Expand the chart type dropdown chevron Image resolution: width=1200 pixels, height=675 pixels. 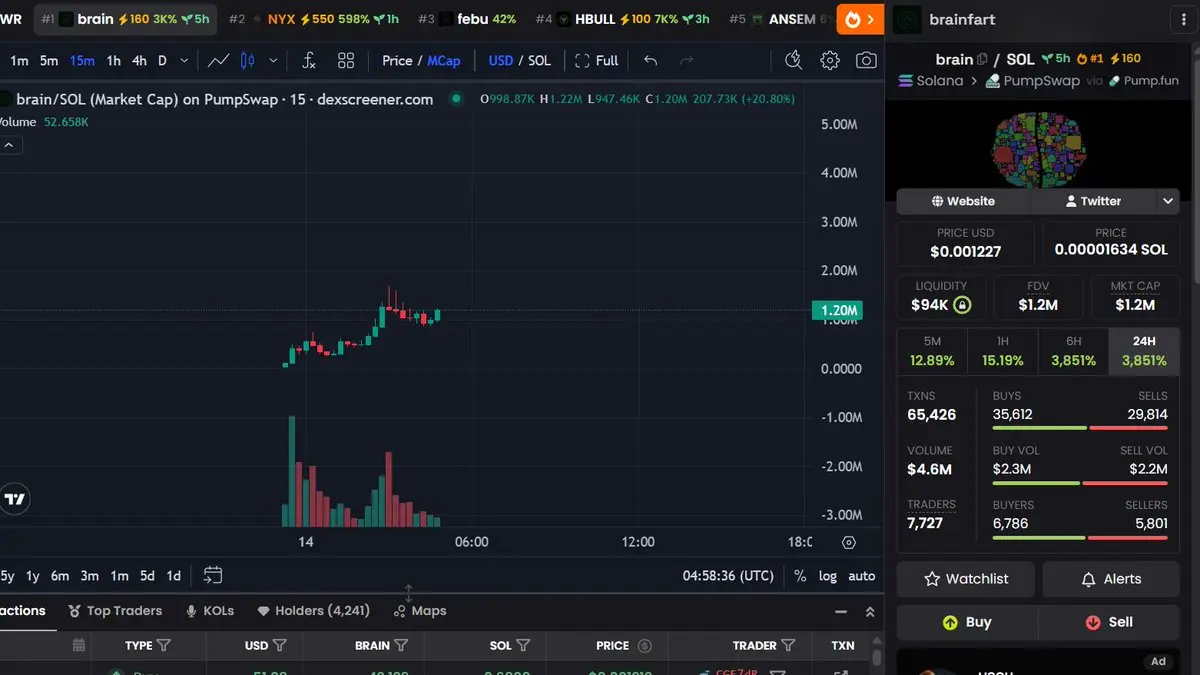(x=273, y=60)
